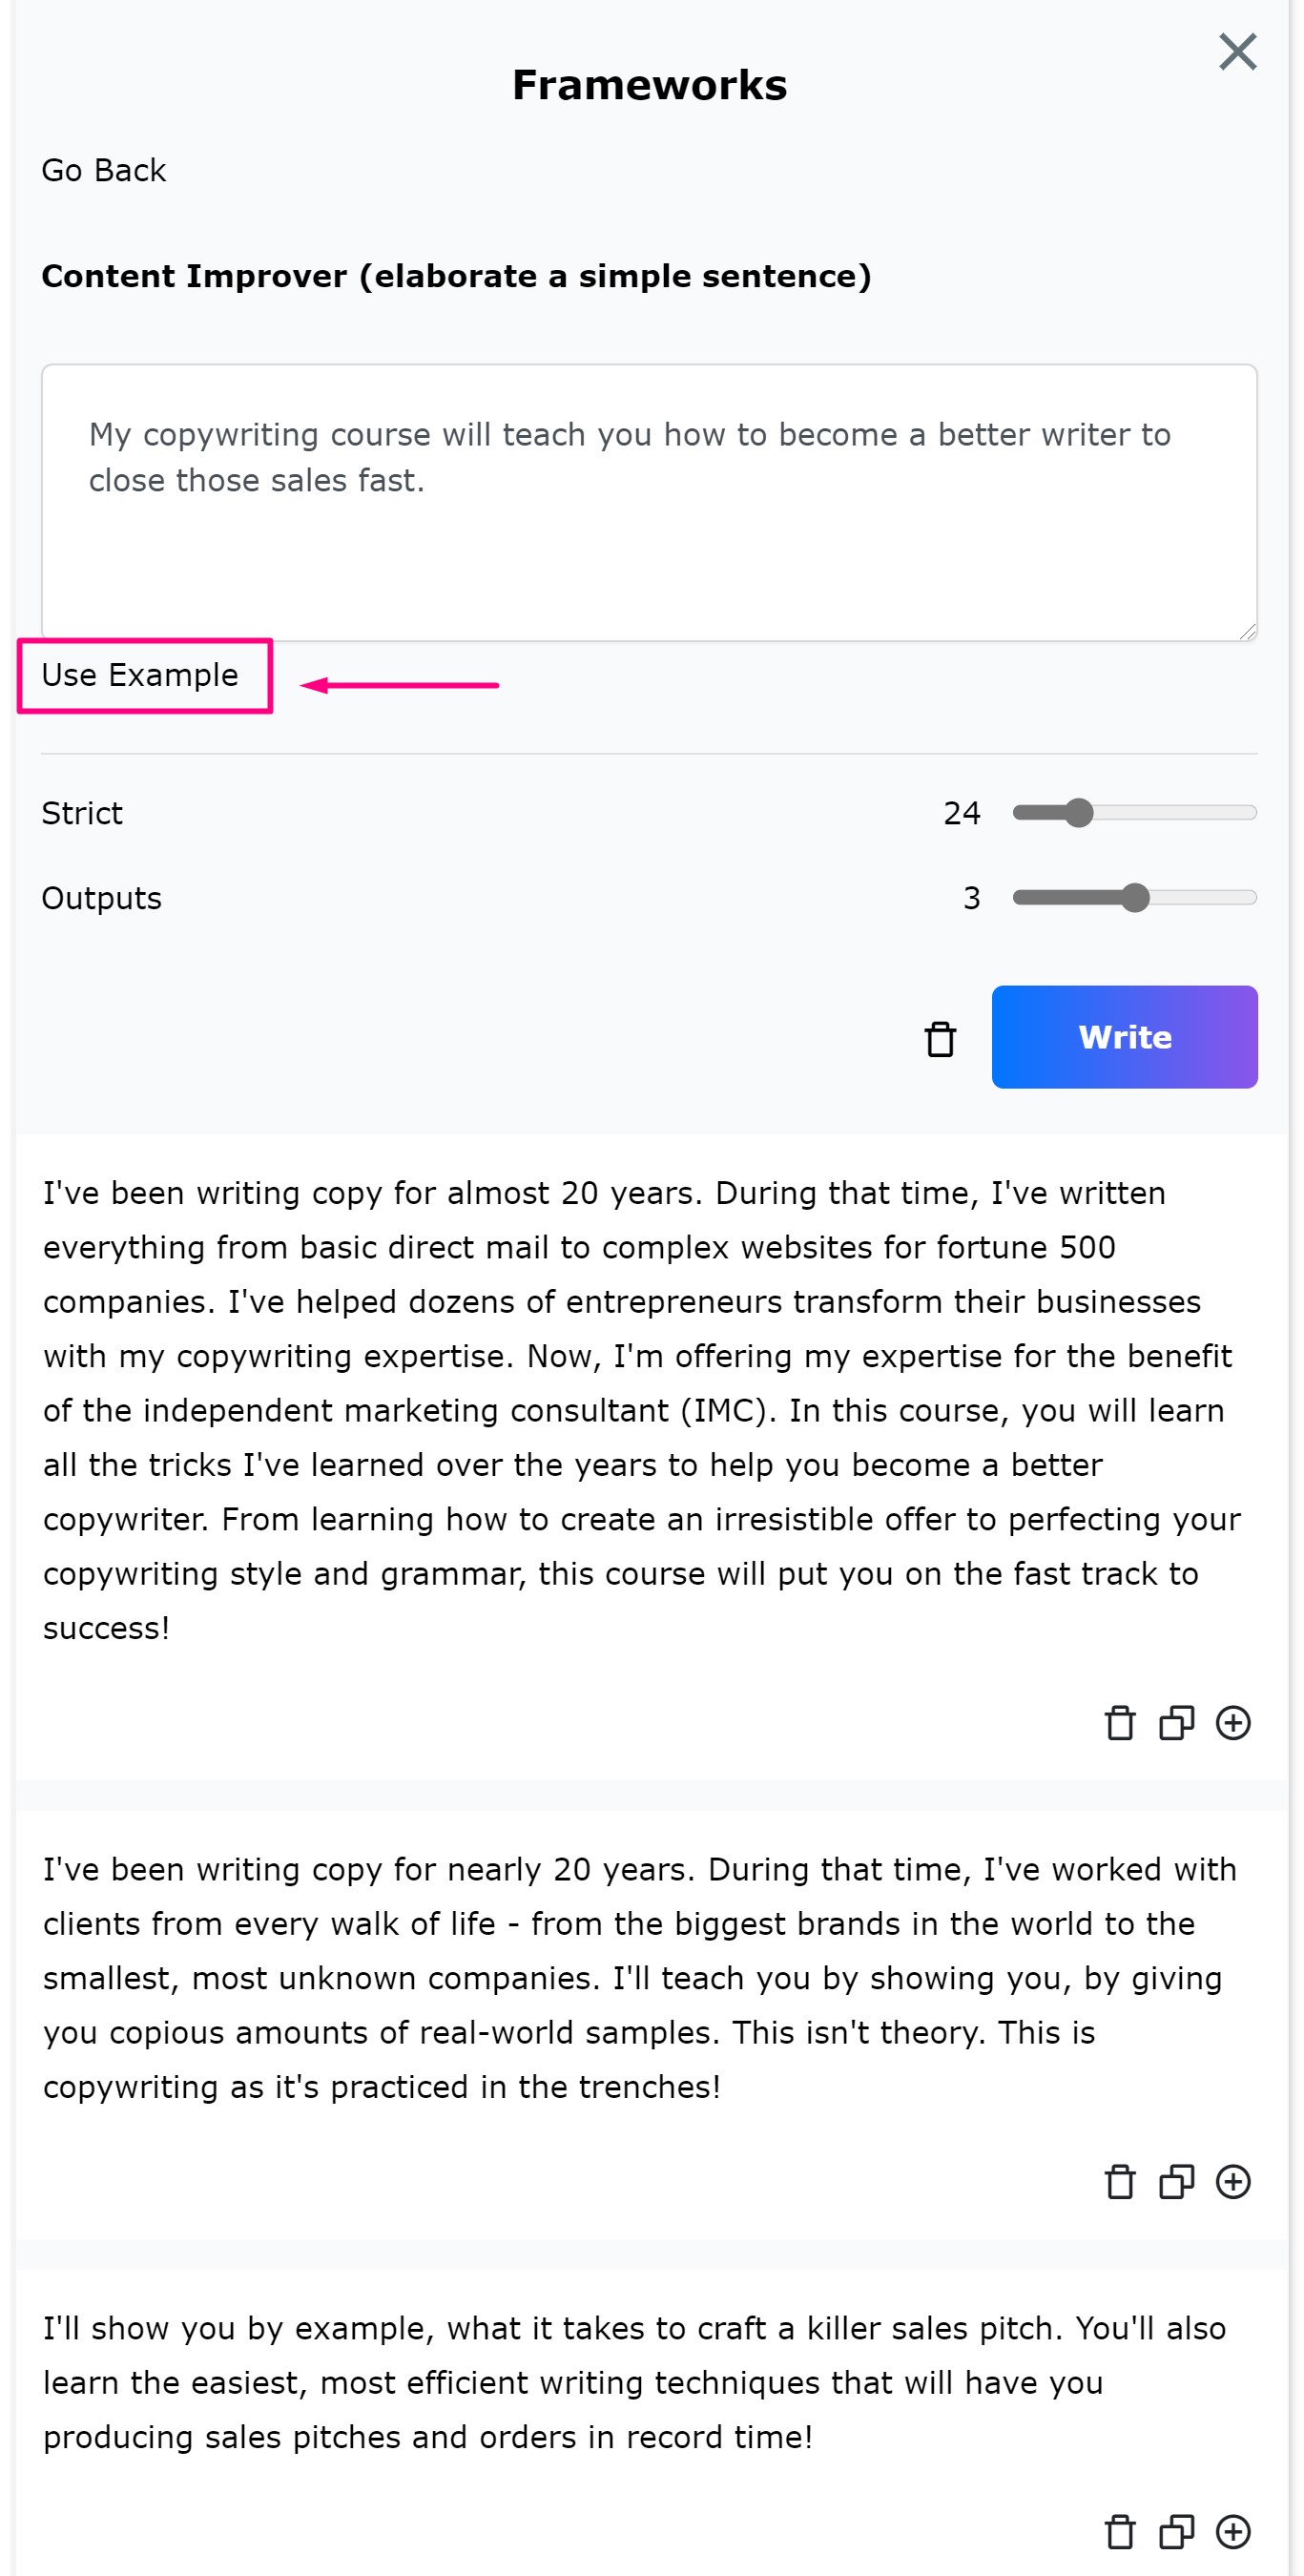Copy the first generated output
This screenshot has width=1304, height=2576.
pos(1176,1723)
